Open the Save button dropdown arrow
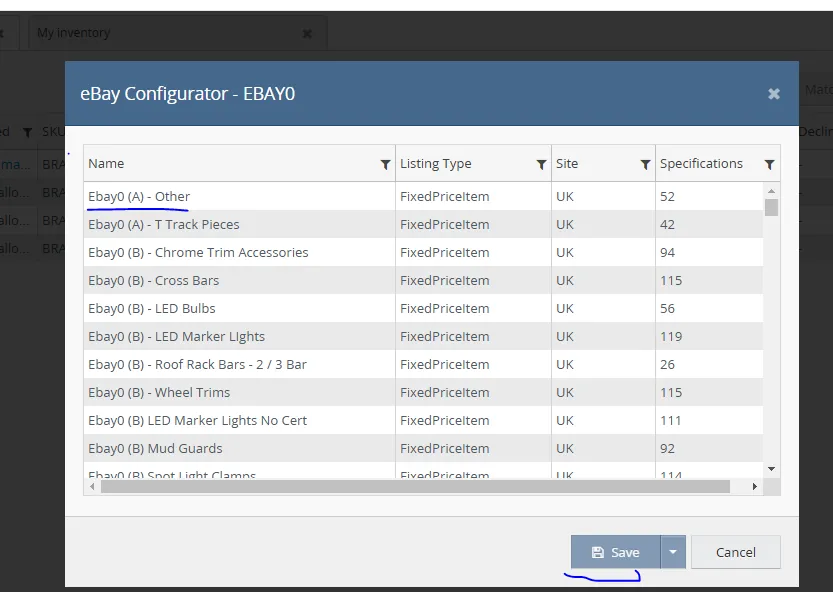The height and width of the screenshot is (592, 833). coord(673,552)
